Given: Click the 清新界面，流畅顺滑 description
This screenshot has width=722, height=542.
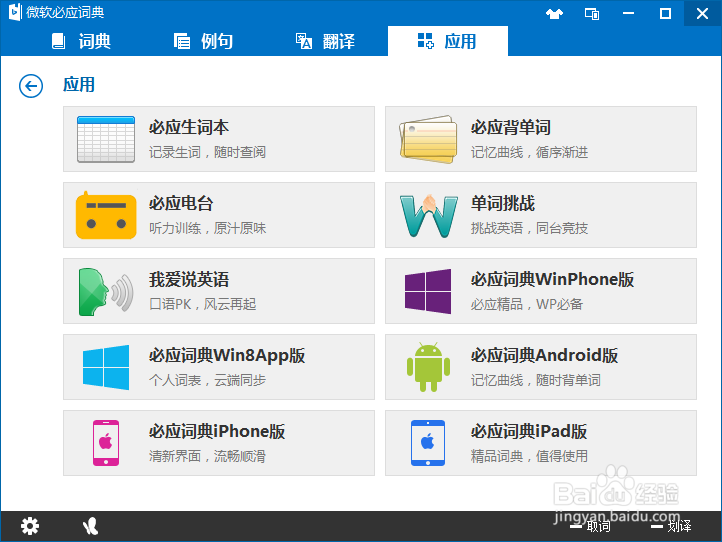Looking at the screenshot, I should (207, 456).
